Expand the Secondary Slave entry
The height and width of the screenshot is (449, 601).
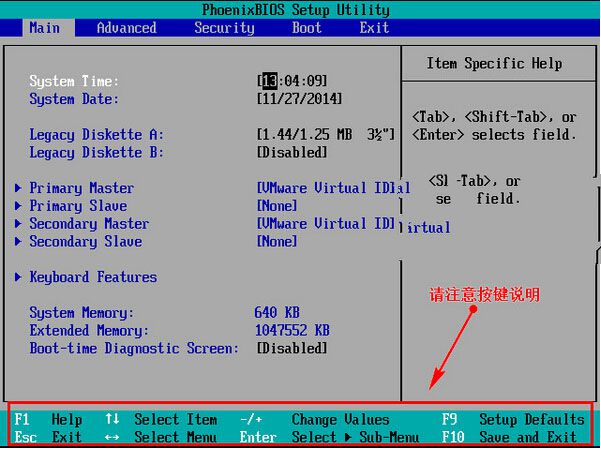tap(85, 242)
